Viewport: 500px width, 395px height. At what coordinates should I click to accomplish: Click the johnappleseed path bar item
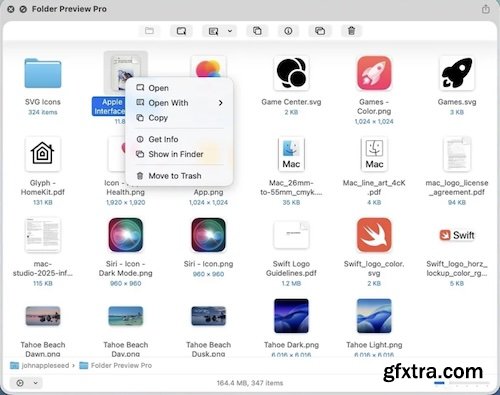coord(40,365)
